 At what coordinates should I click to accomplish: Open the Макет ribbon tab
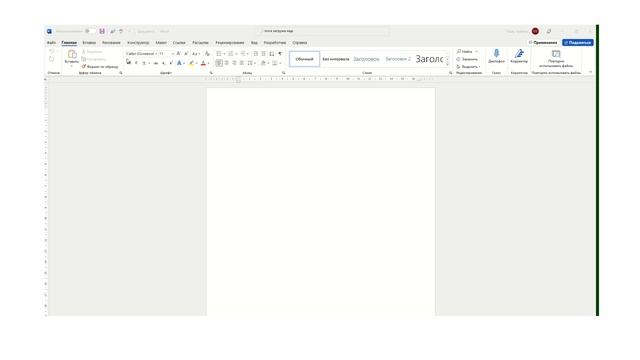161,42
